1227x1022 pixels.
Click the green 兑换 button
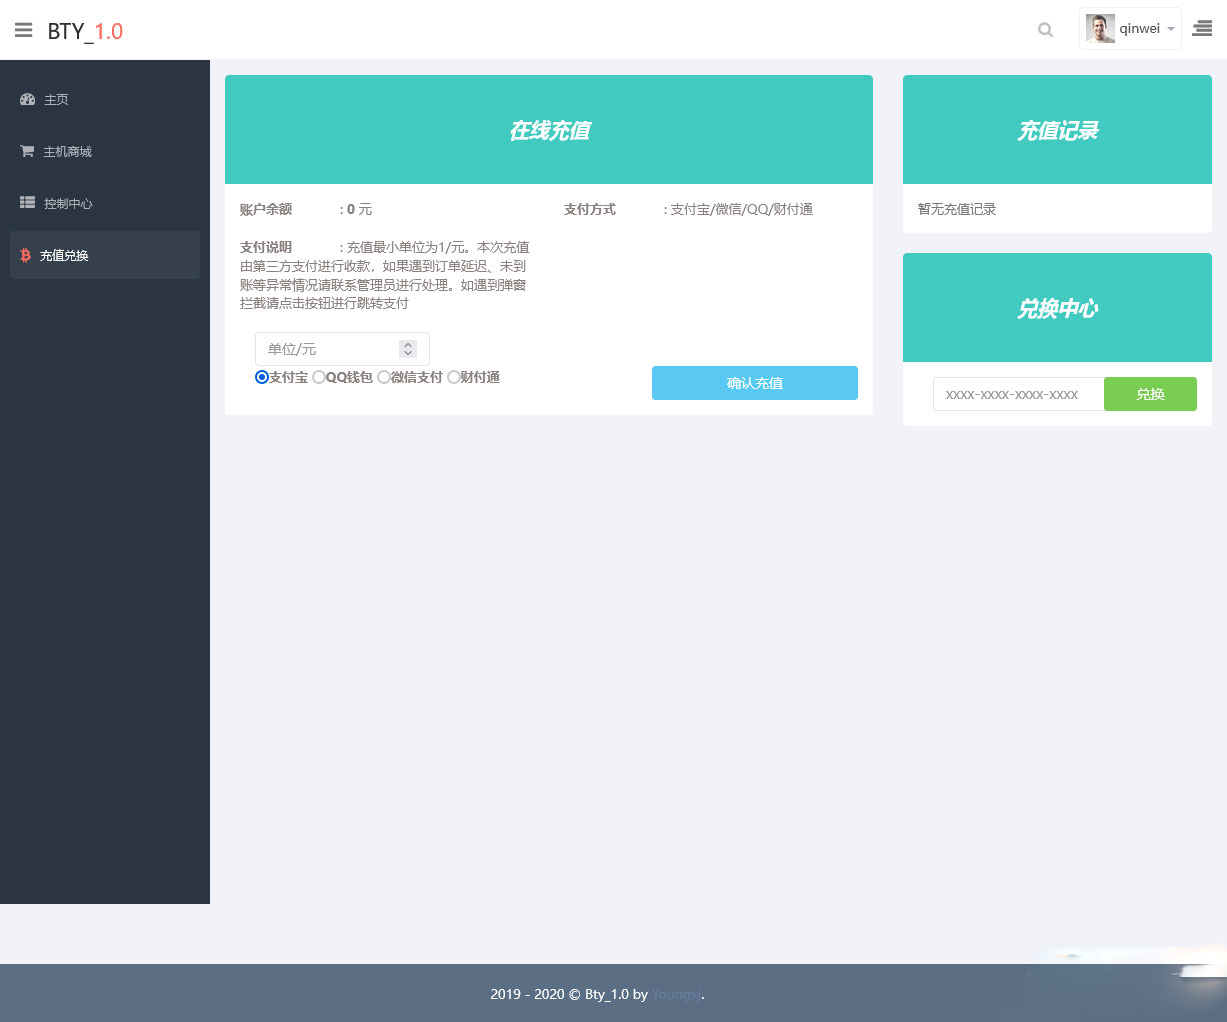click(1150, 394)
